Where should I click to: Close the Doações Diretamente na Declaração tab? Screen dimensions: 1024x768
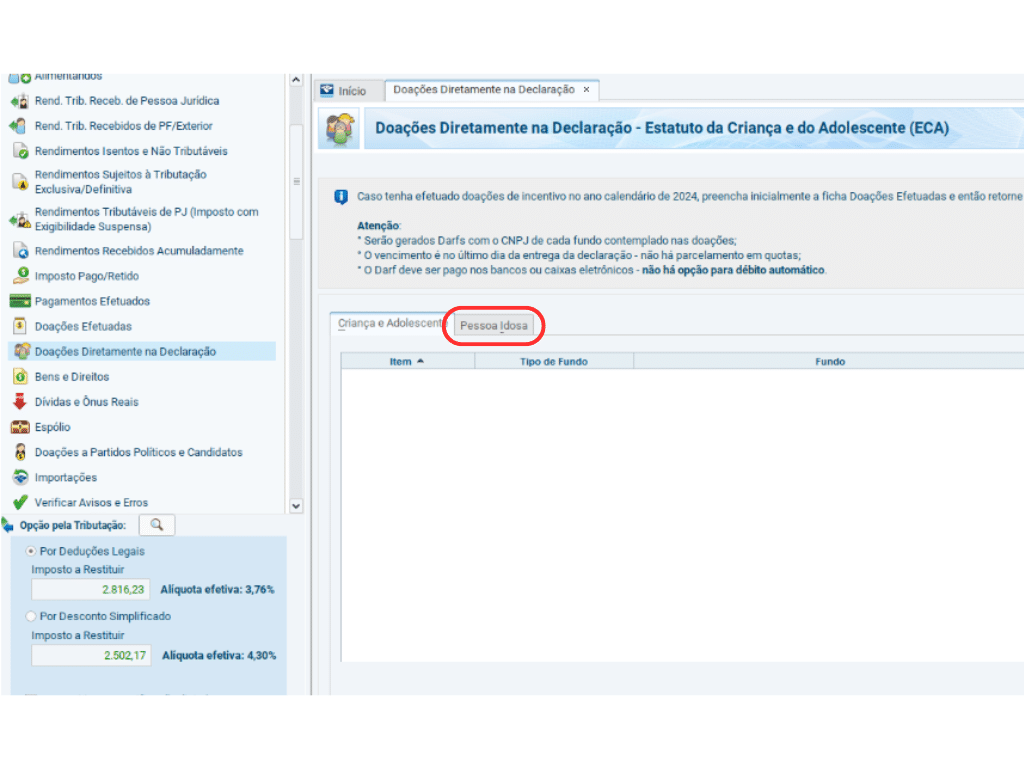pos(587,90)
